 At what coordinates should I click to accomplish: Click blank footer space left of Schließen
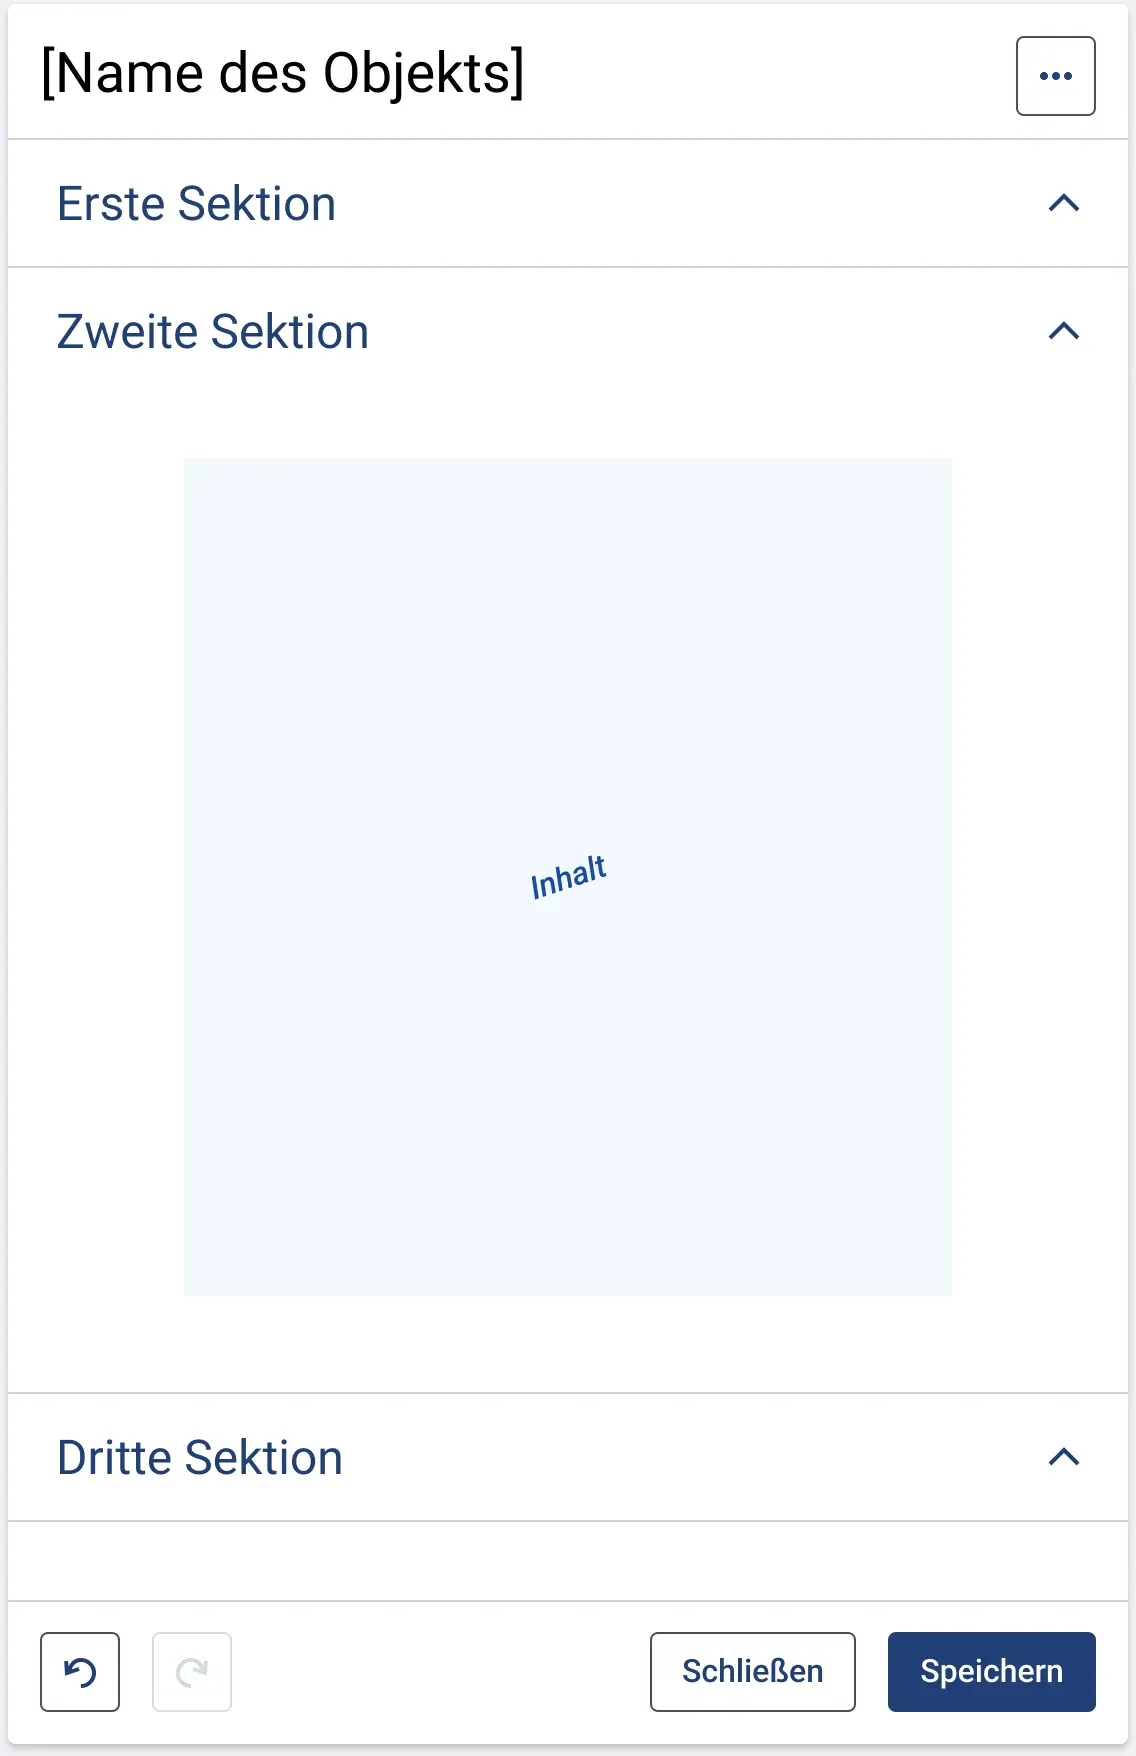click(x=440, y=1672)
